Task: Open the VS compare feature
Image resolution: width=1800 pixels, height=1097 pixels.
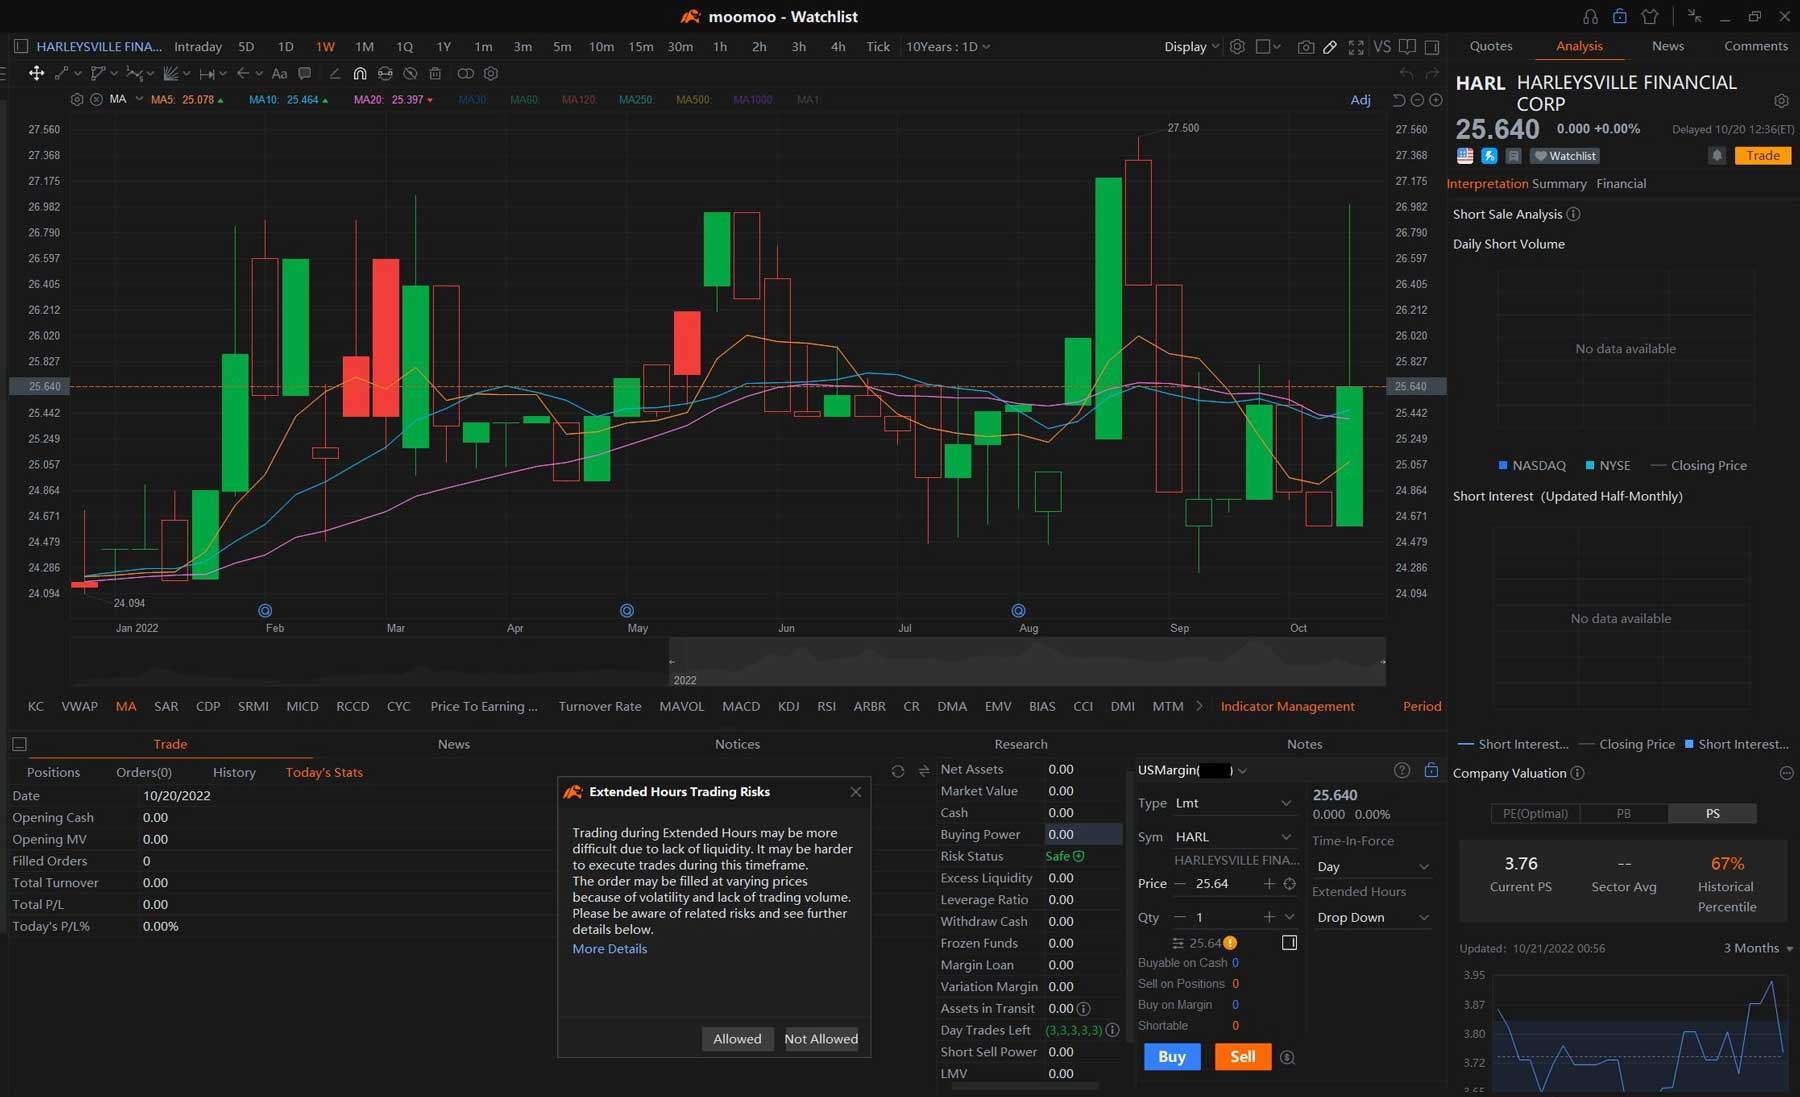Action: coord(1382,47)
